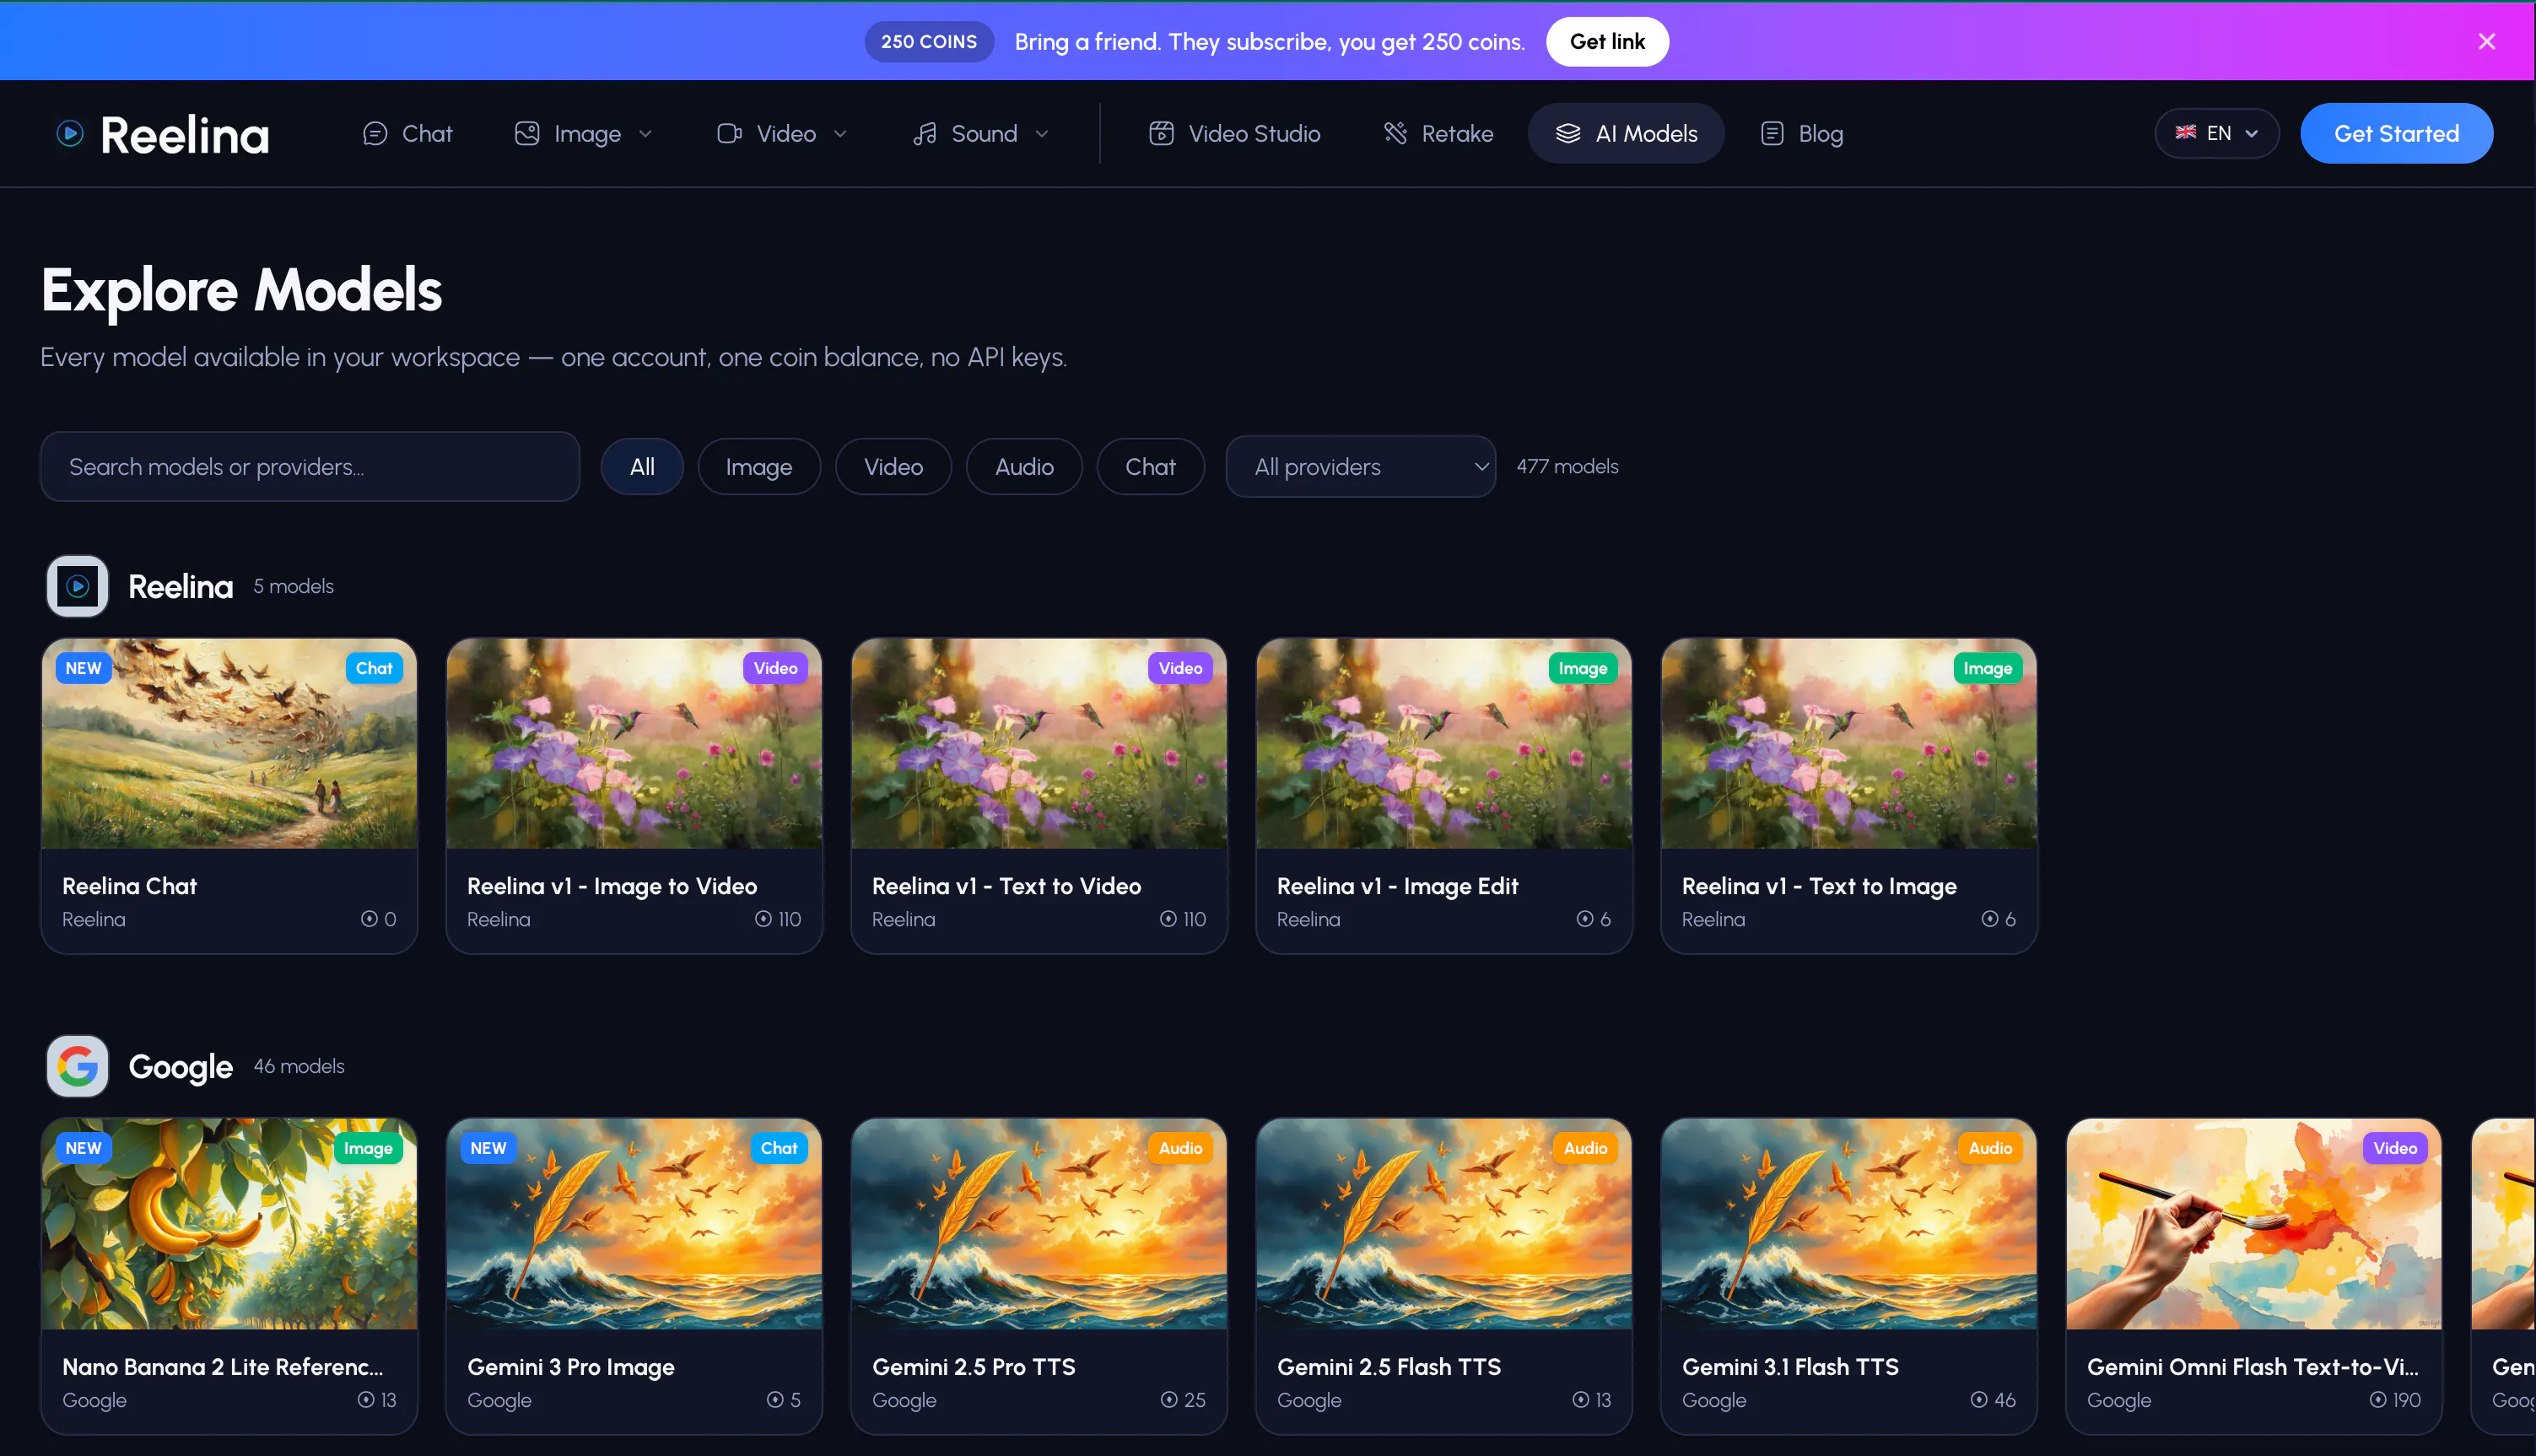This screenshot has width=2536, height=1456.
Task: Filter models by Audio
Action: point(1024,467)
